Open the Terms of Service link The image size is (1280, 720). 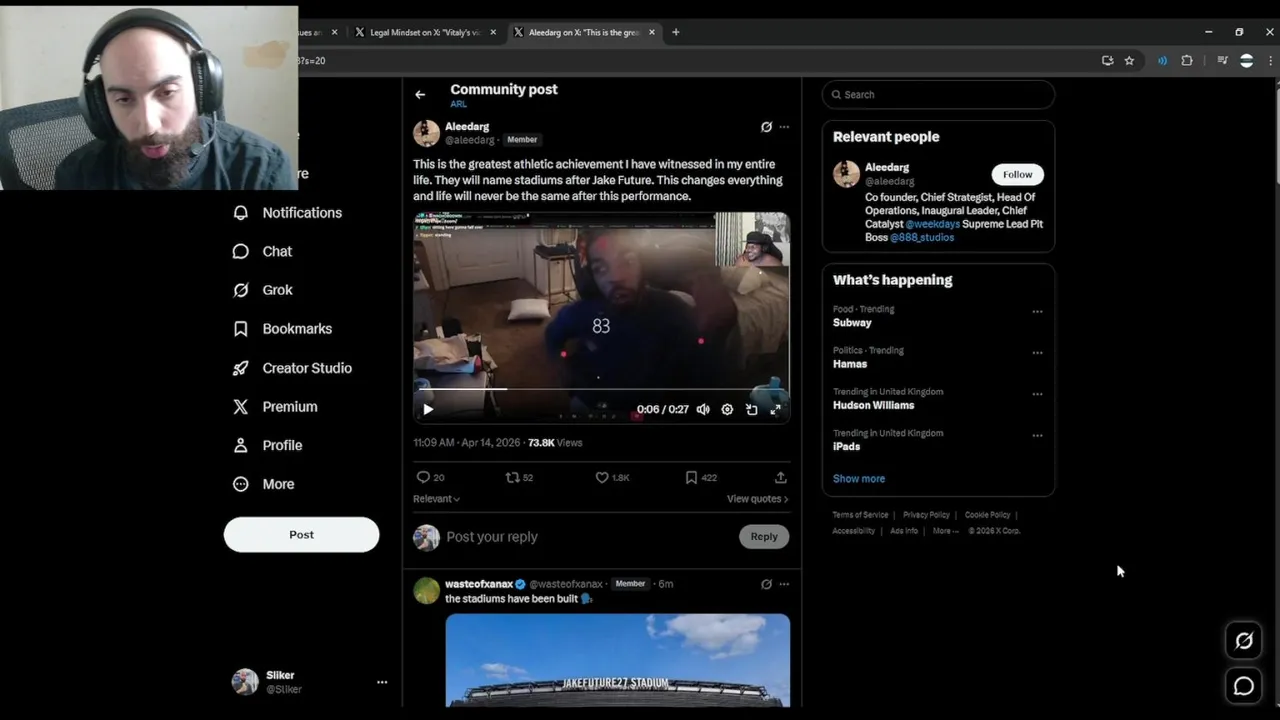860,515
